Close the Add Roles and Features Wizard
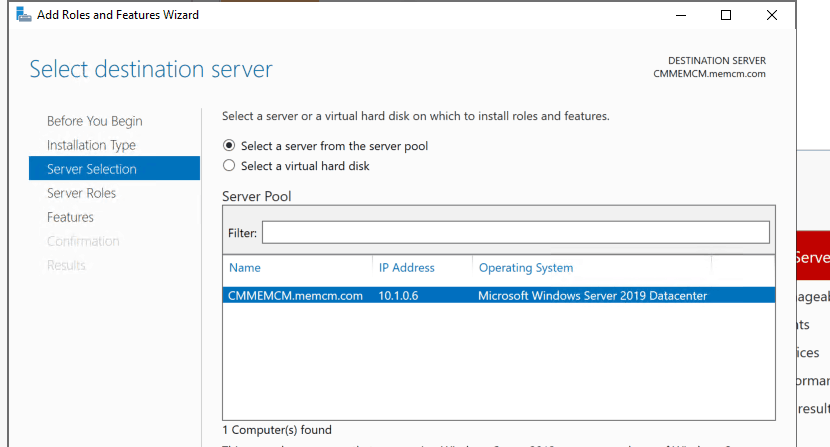This screenshot has height=447, width=830. click(x=772, y=15)
